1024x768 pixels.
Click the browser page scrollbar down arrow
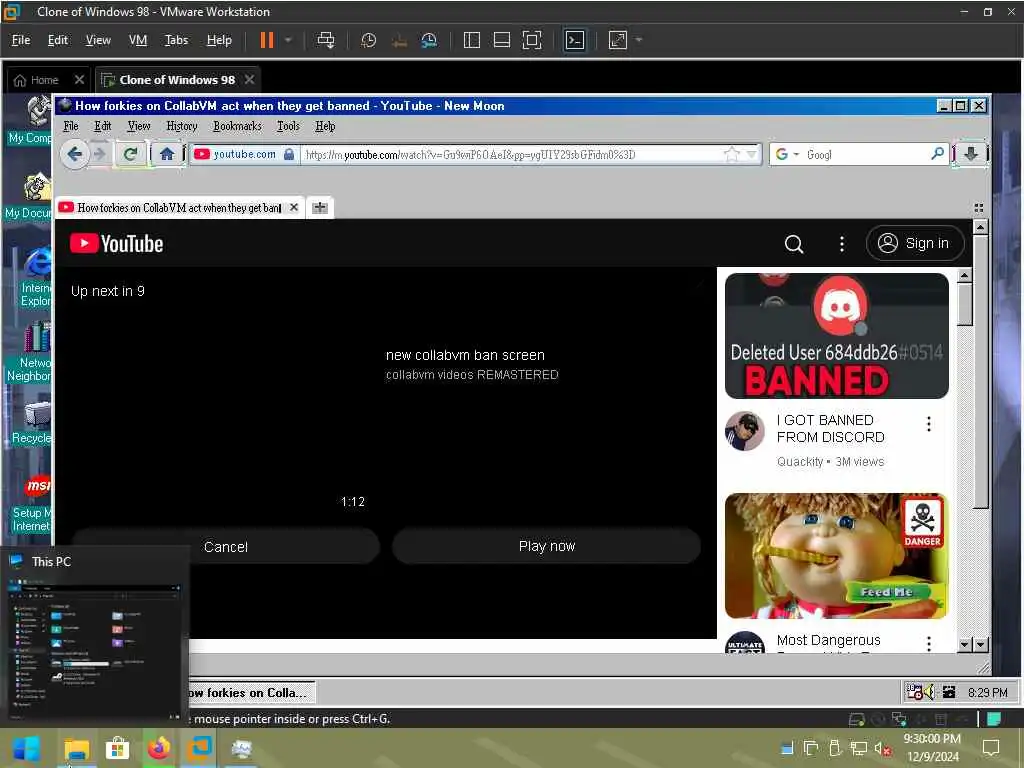(x=980, y=645)
